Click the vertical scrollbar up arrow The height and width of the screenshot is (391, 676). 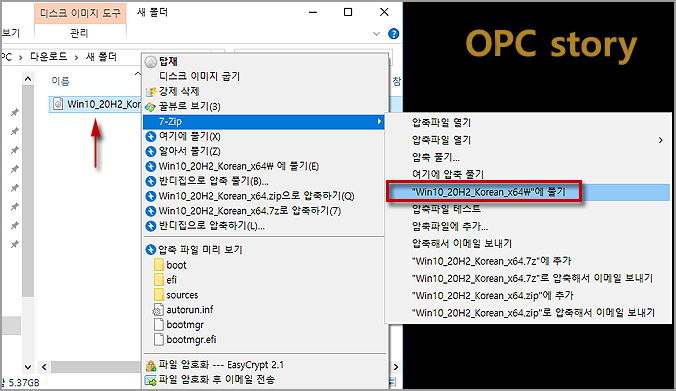coord(28,79)
